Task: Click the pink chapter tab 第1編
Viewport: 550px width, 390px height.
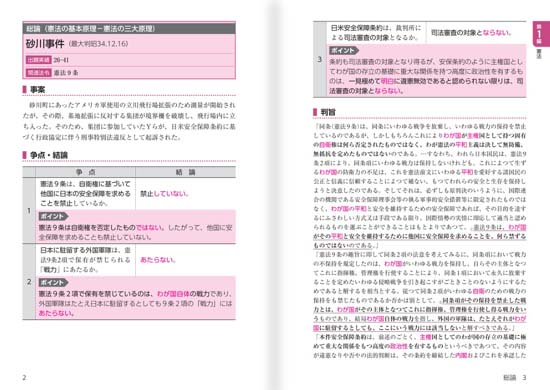Action: [540, 34]
